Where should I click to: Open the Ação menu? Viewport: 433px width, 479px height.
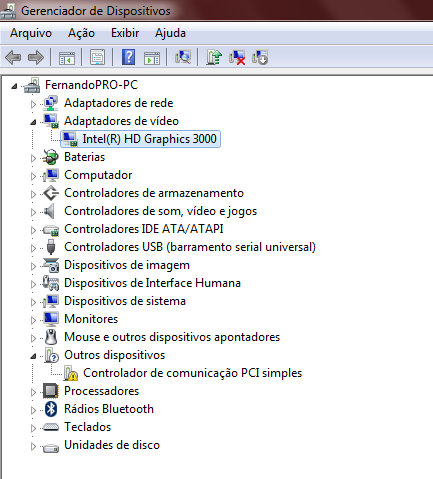click(x=81, y=33)
